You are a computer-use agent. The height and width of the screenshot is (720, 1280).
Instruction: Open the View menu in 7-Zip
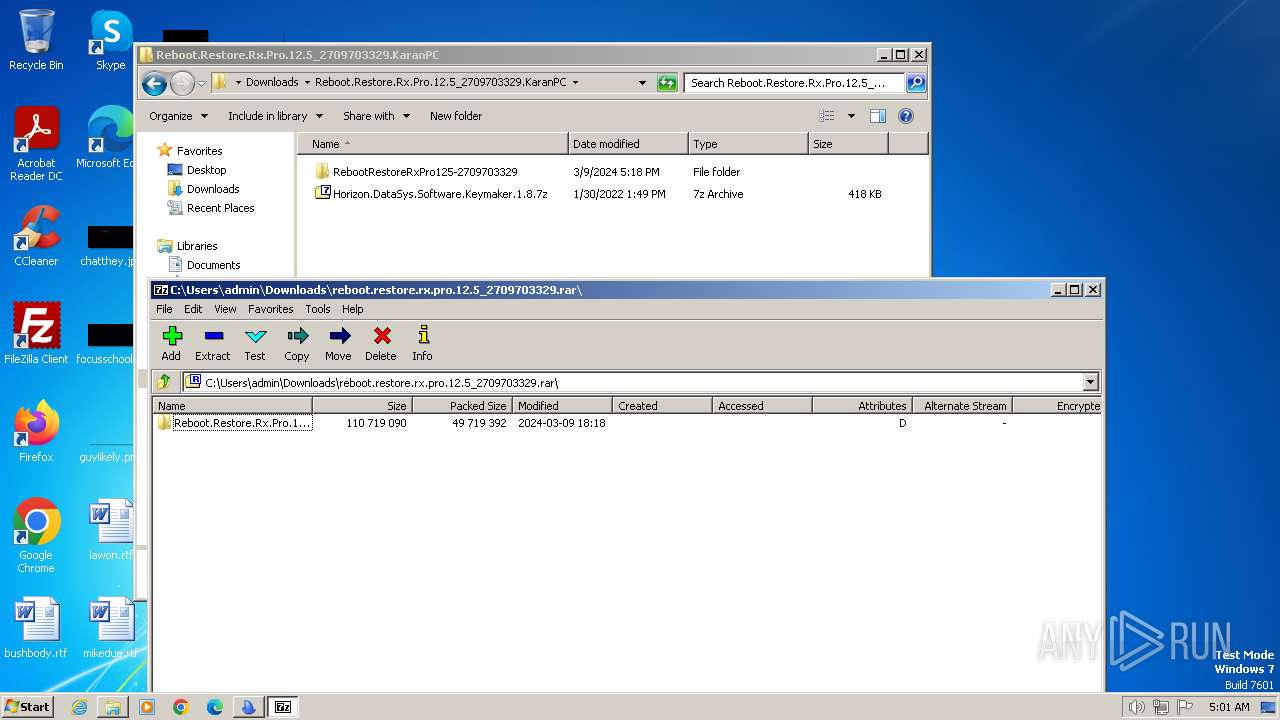pos(225,309)
